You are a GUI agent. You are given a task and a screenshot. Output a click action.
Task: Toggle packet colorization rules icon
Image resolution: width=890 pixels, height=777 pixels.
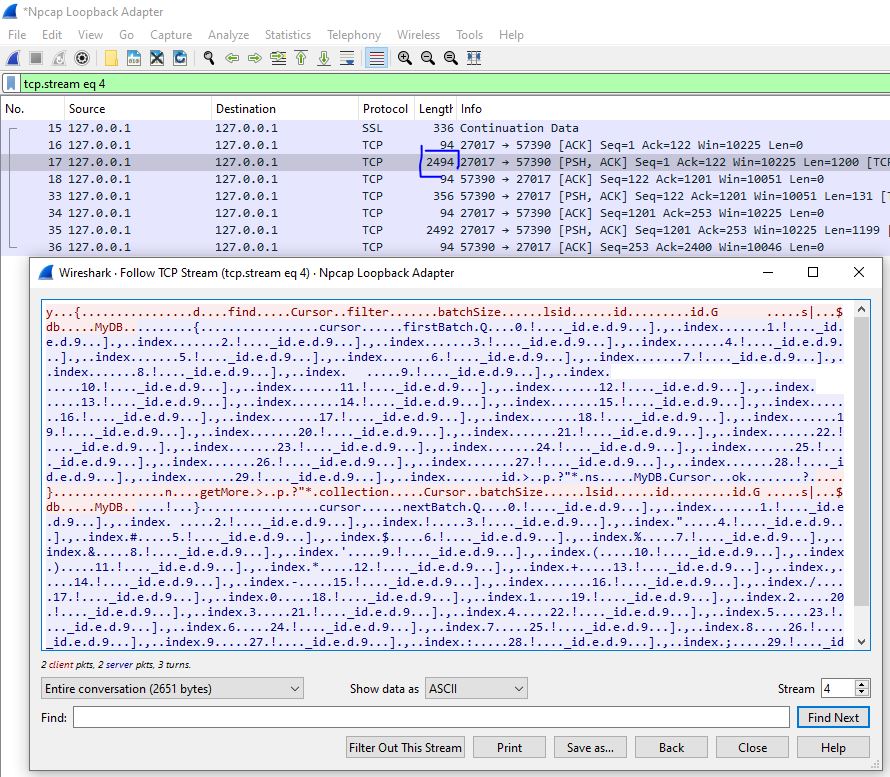pyautogui.click(x=376, y=58)
